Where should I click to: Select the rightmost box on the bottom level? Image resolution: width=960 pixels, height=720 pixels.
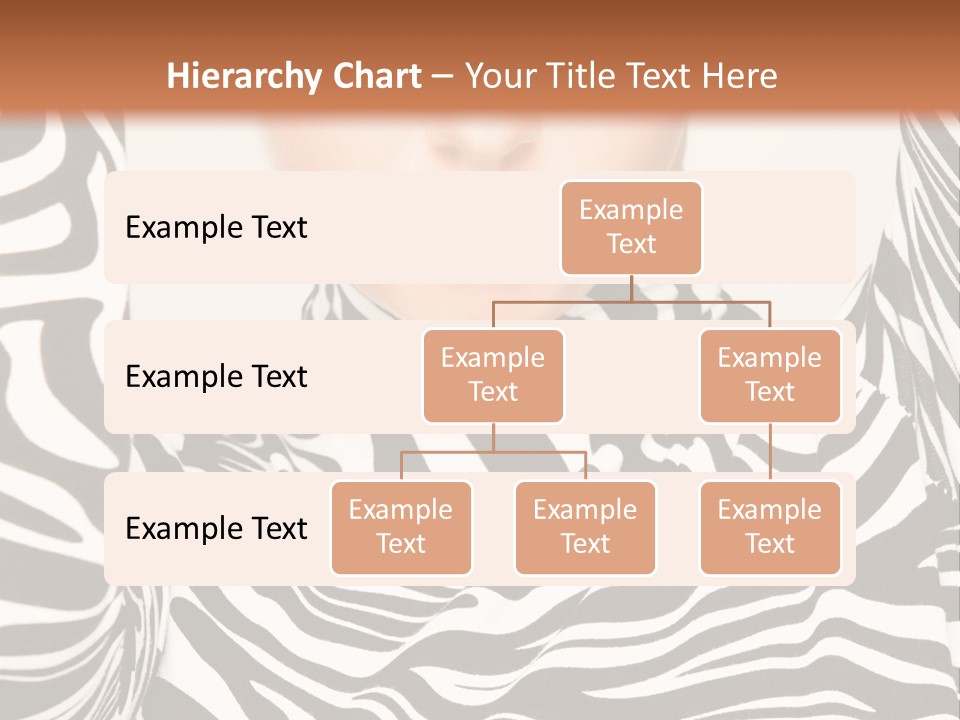tap(770, 527)
